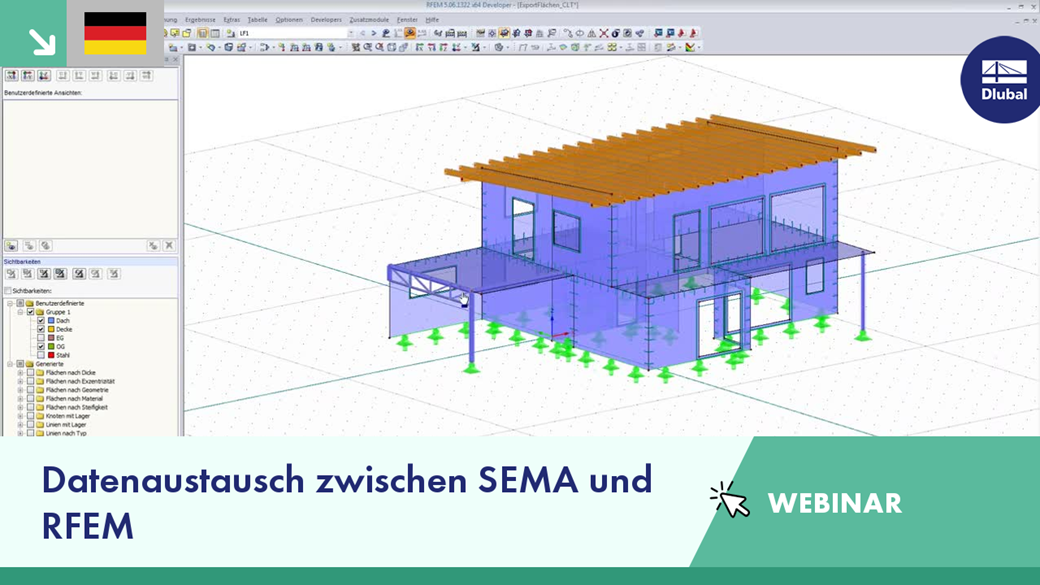1040x585 pixels.
Task: Select the Gruppe 1 label
Action: point(58,312)
